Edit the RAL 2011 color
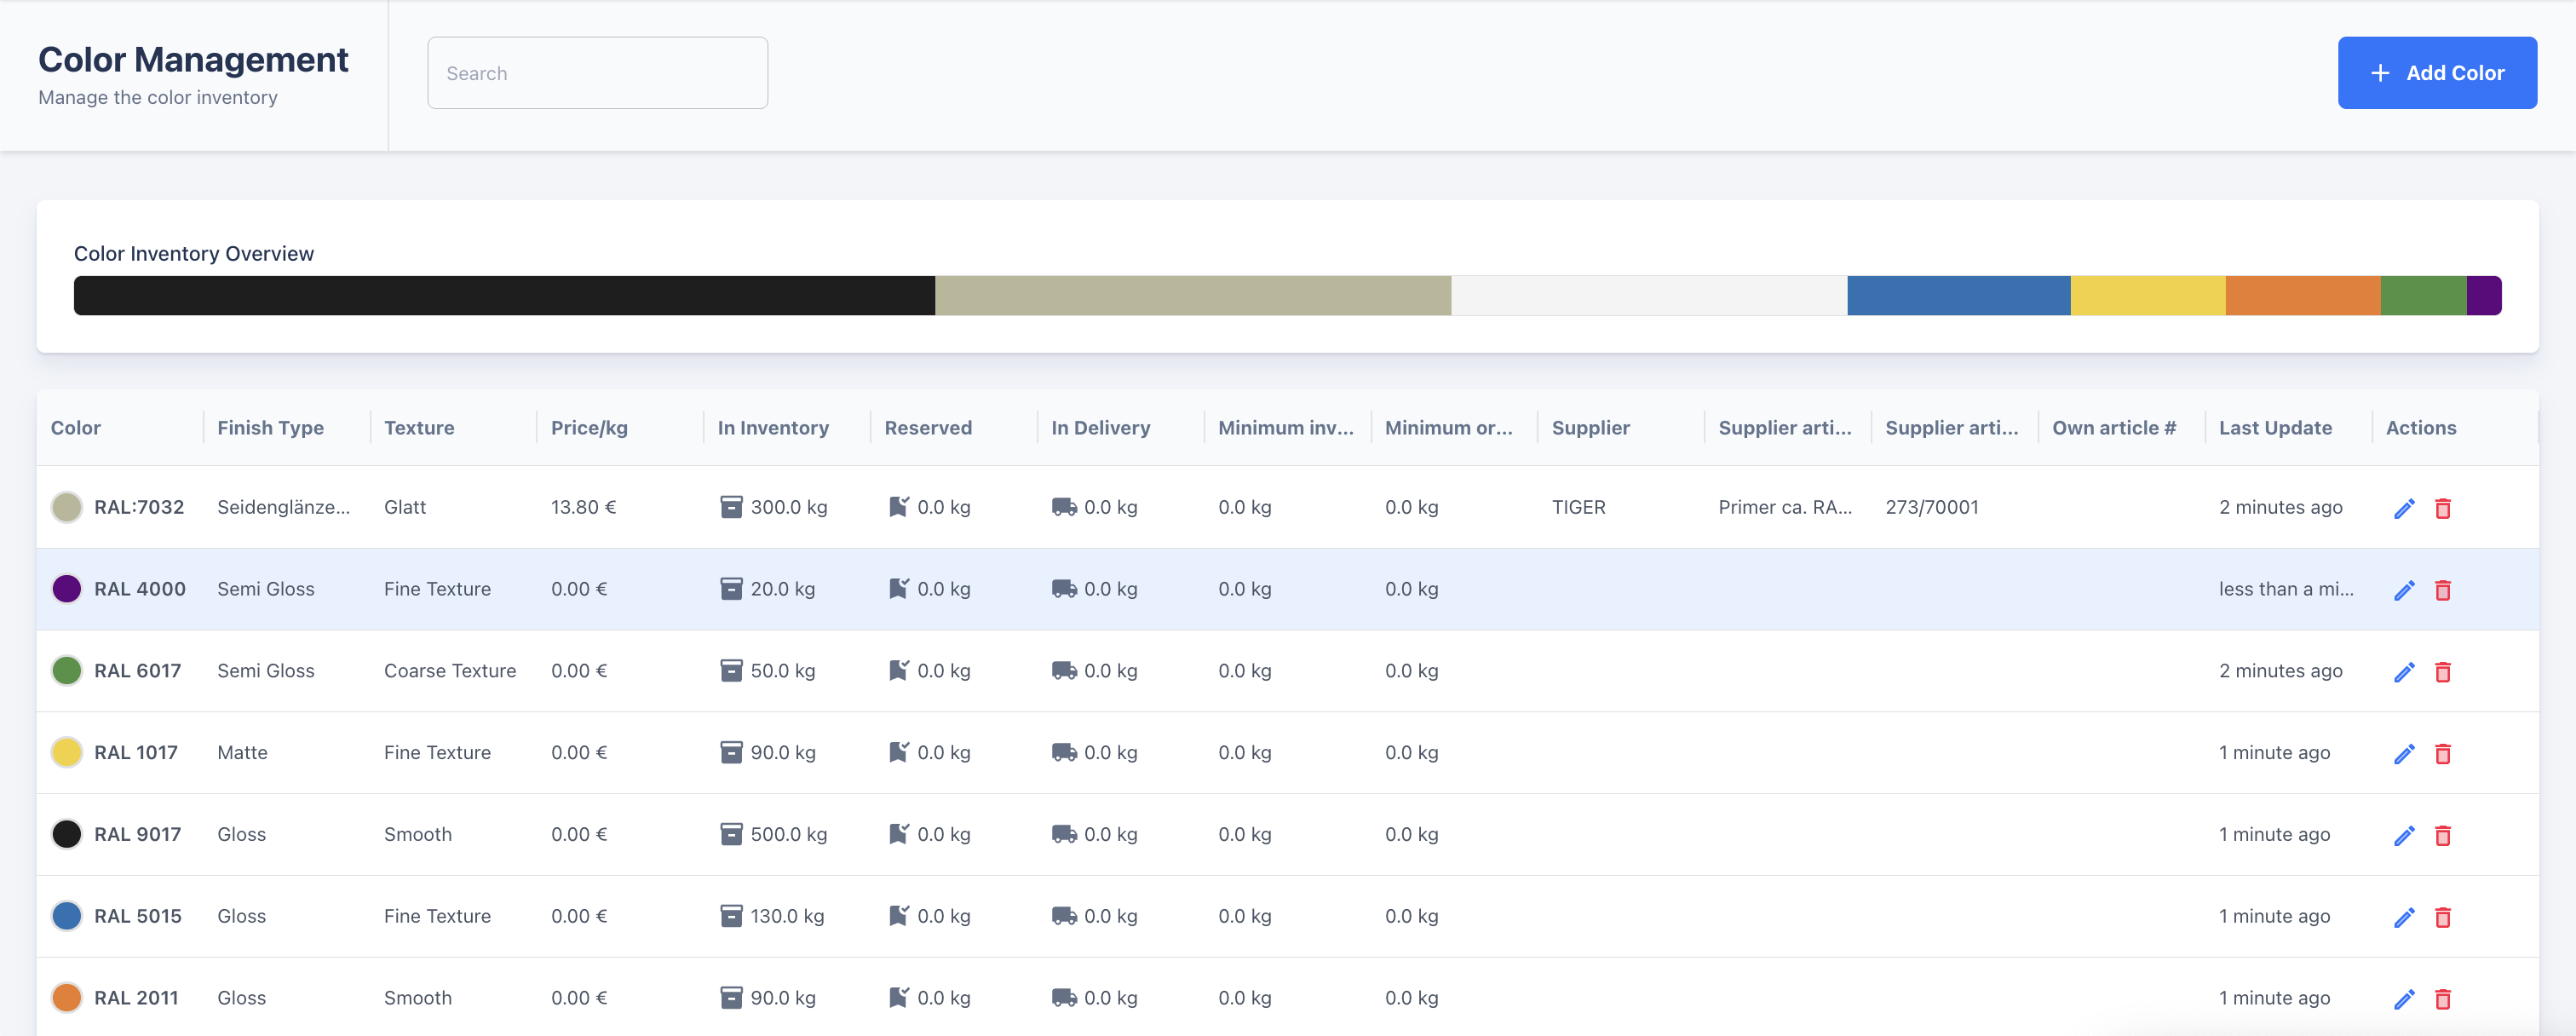2576x1036 pixels. [x=2404, y=999]
